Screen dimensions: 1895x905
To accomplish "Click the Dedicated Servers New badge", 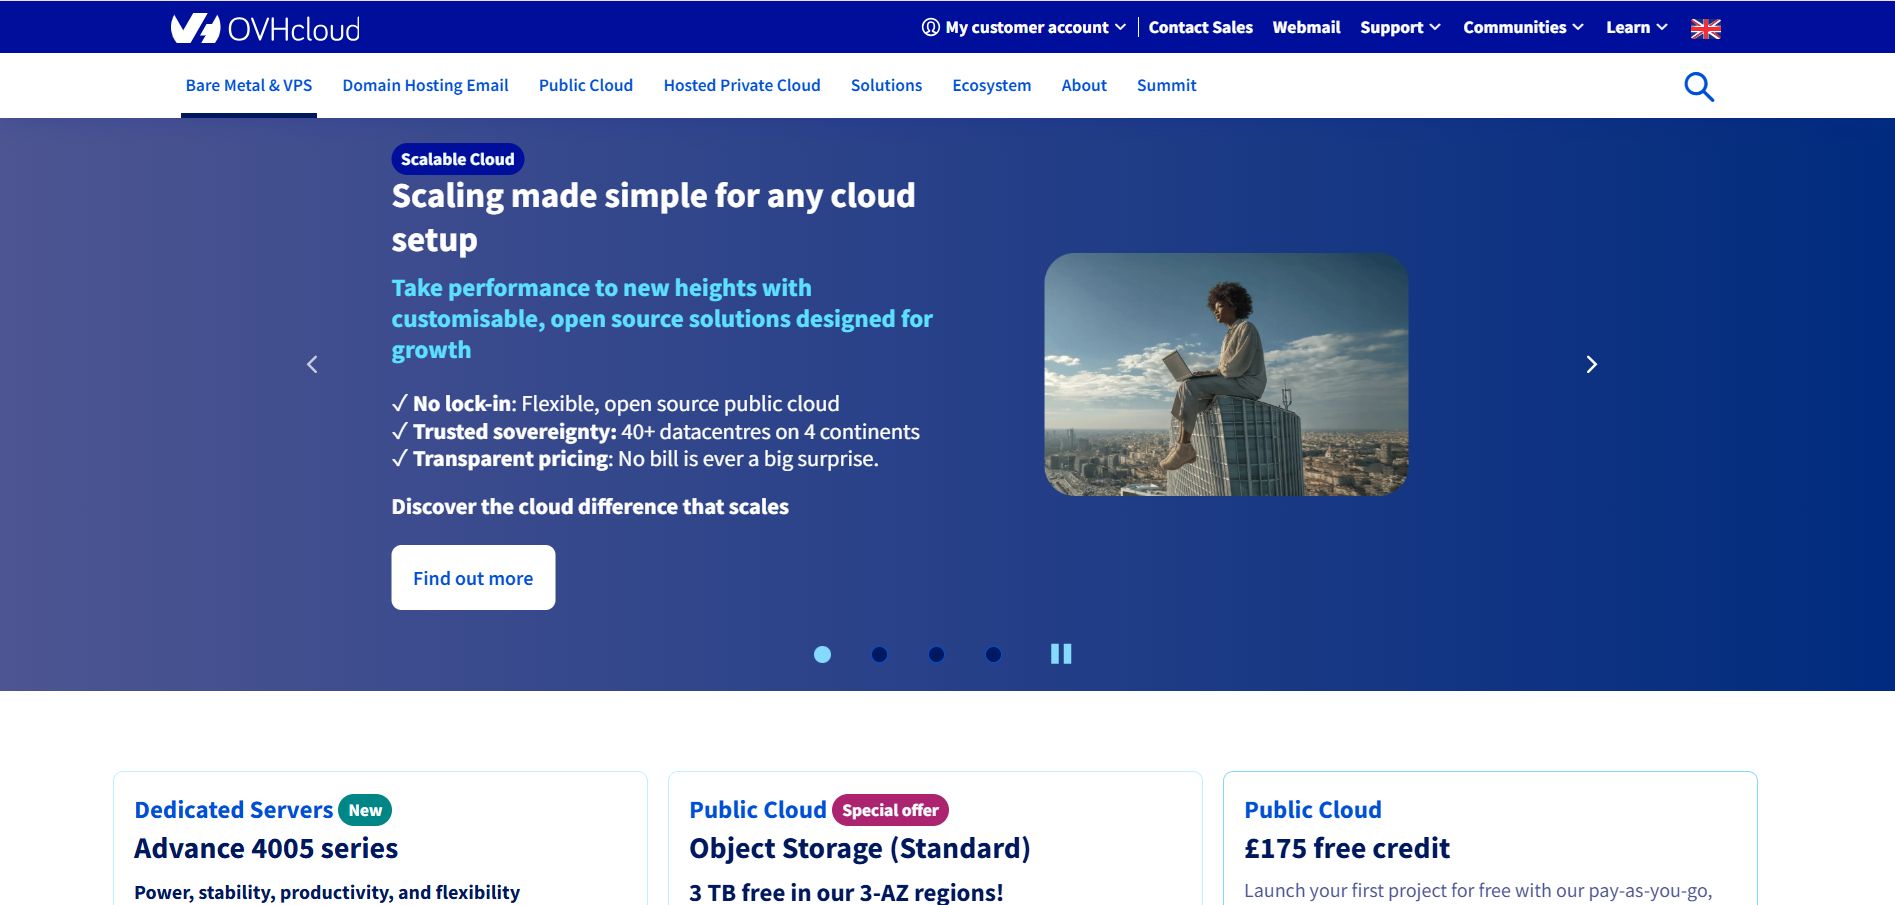I will click(x=365, y=810).
